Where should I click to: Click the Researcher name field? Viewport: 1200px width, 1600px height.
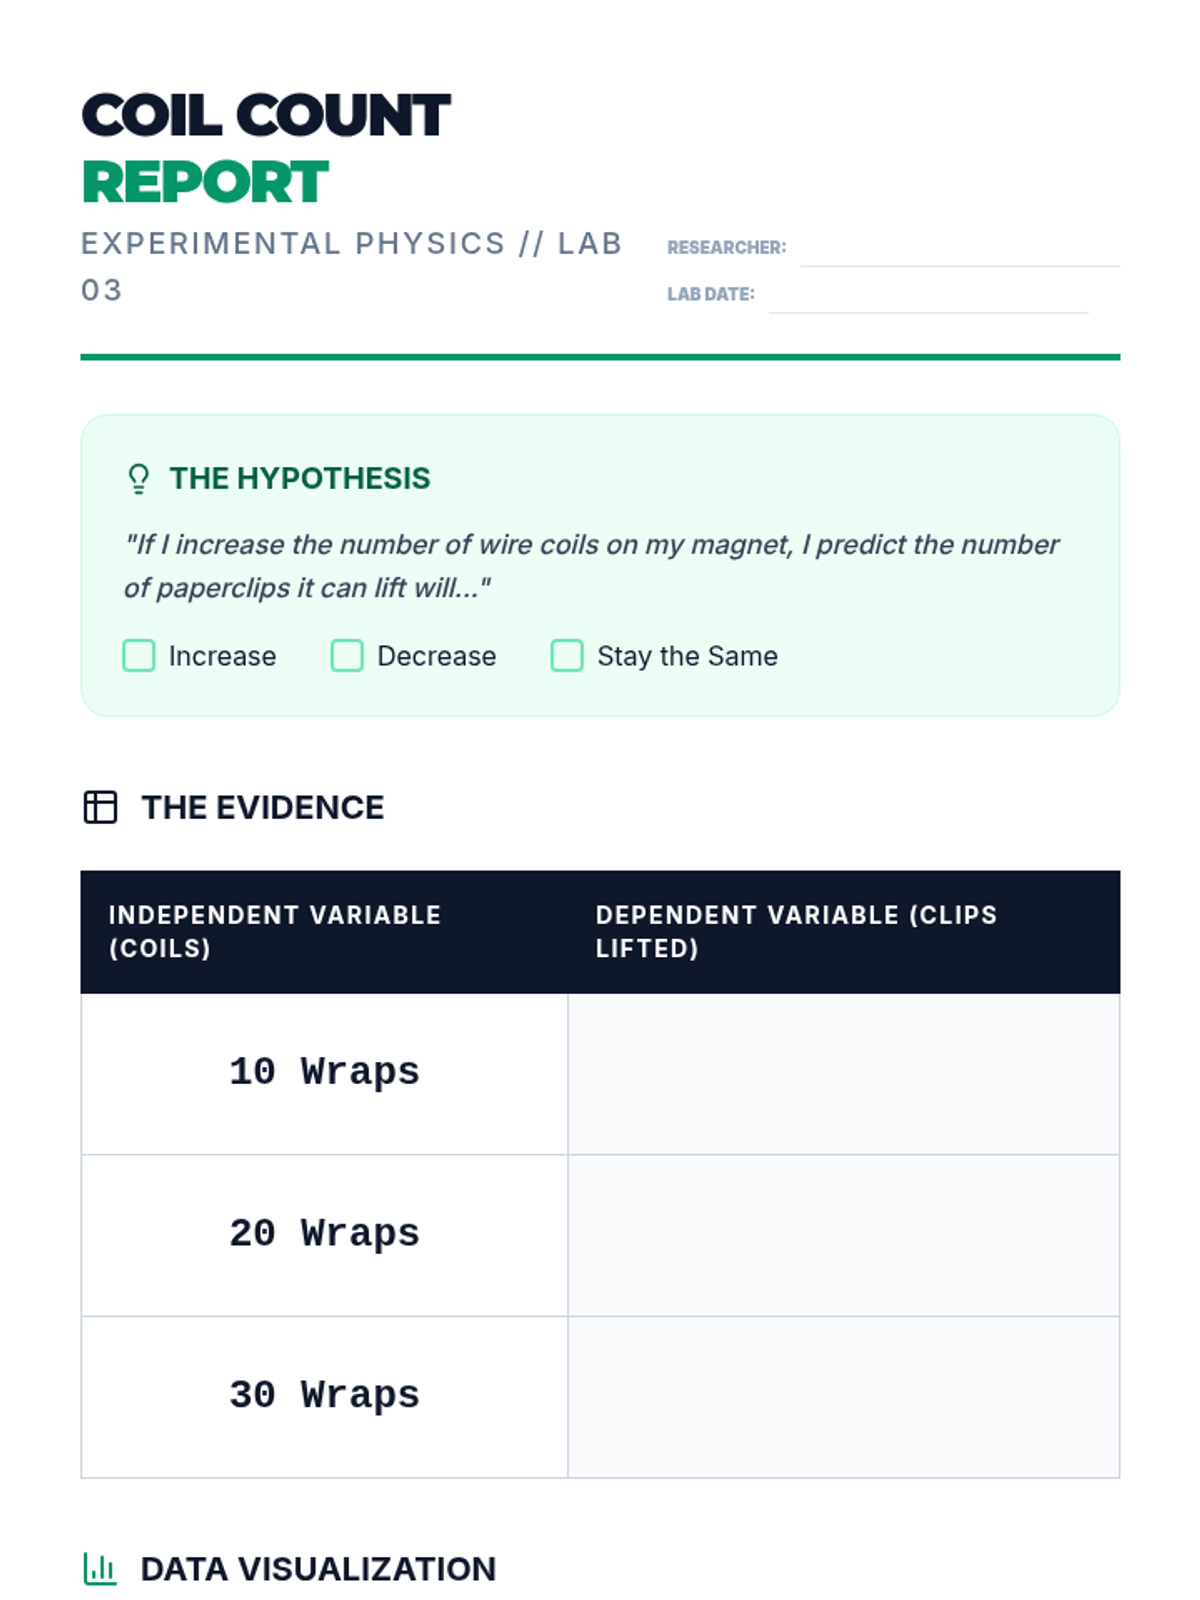(x=959, y=250)
